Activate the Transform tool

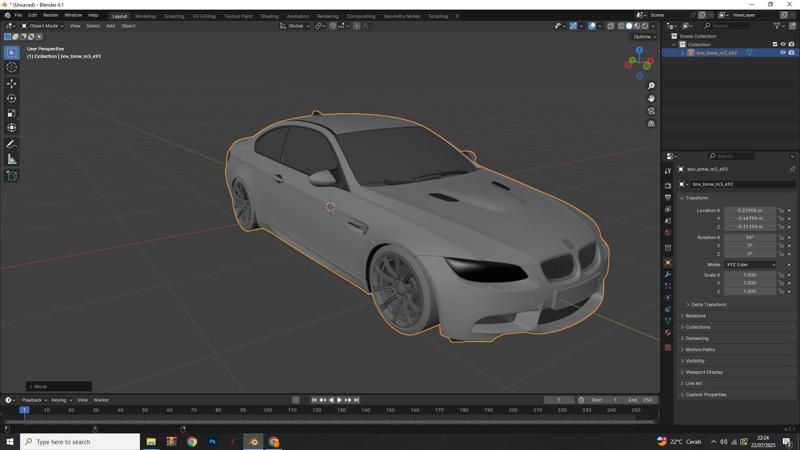coord(11,128)
